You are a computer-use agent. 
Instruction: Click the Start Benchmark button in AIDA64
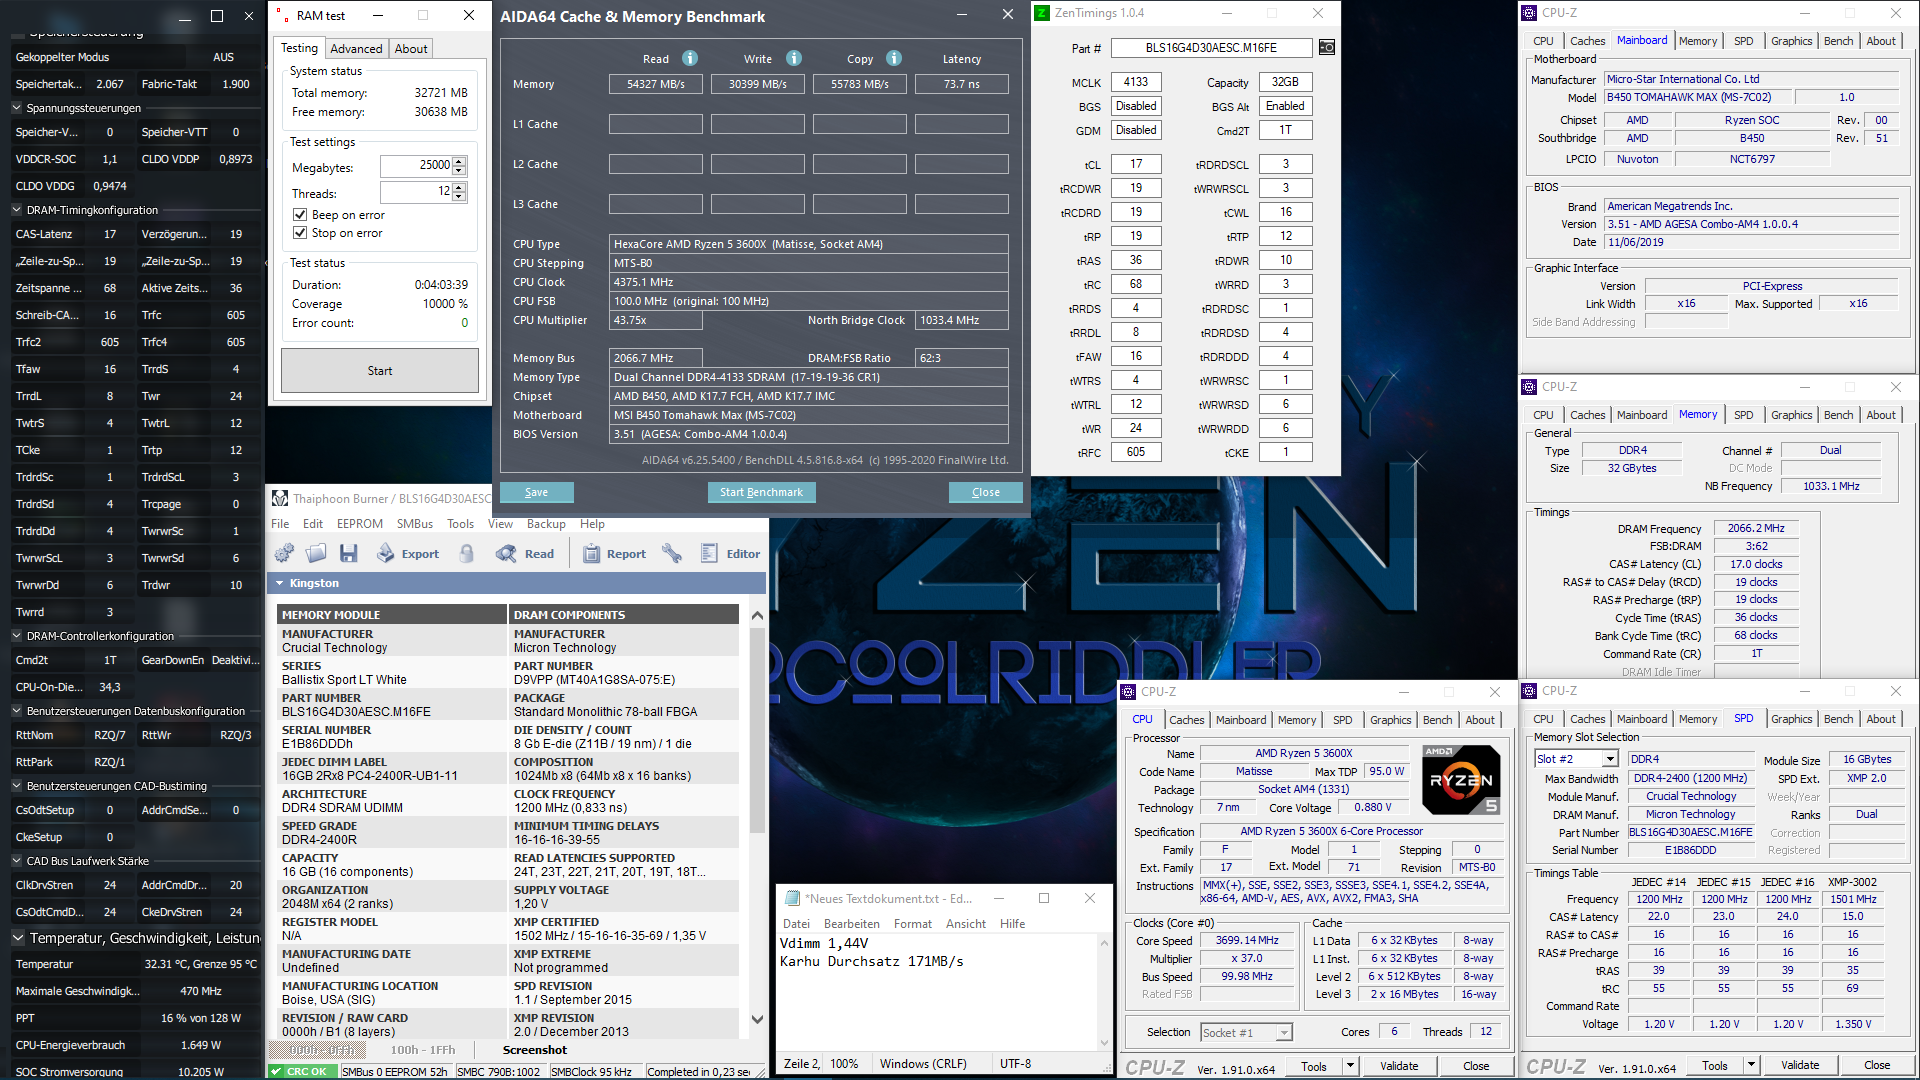[x=761, y=492]
